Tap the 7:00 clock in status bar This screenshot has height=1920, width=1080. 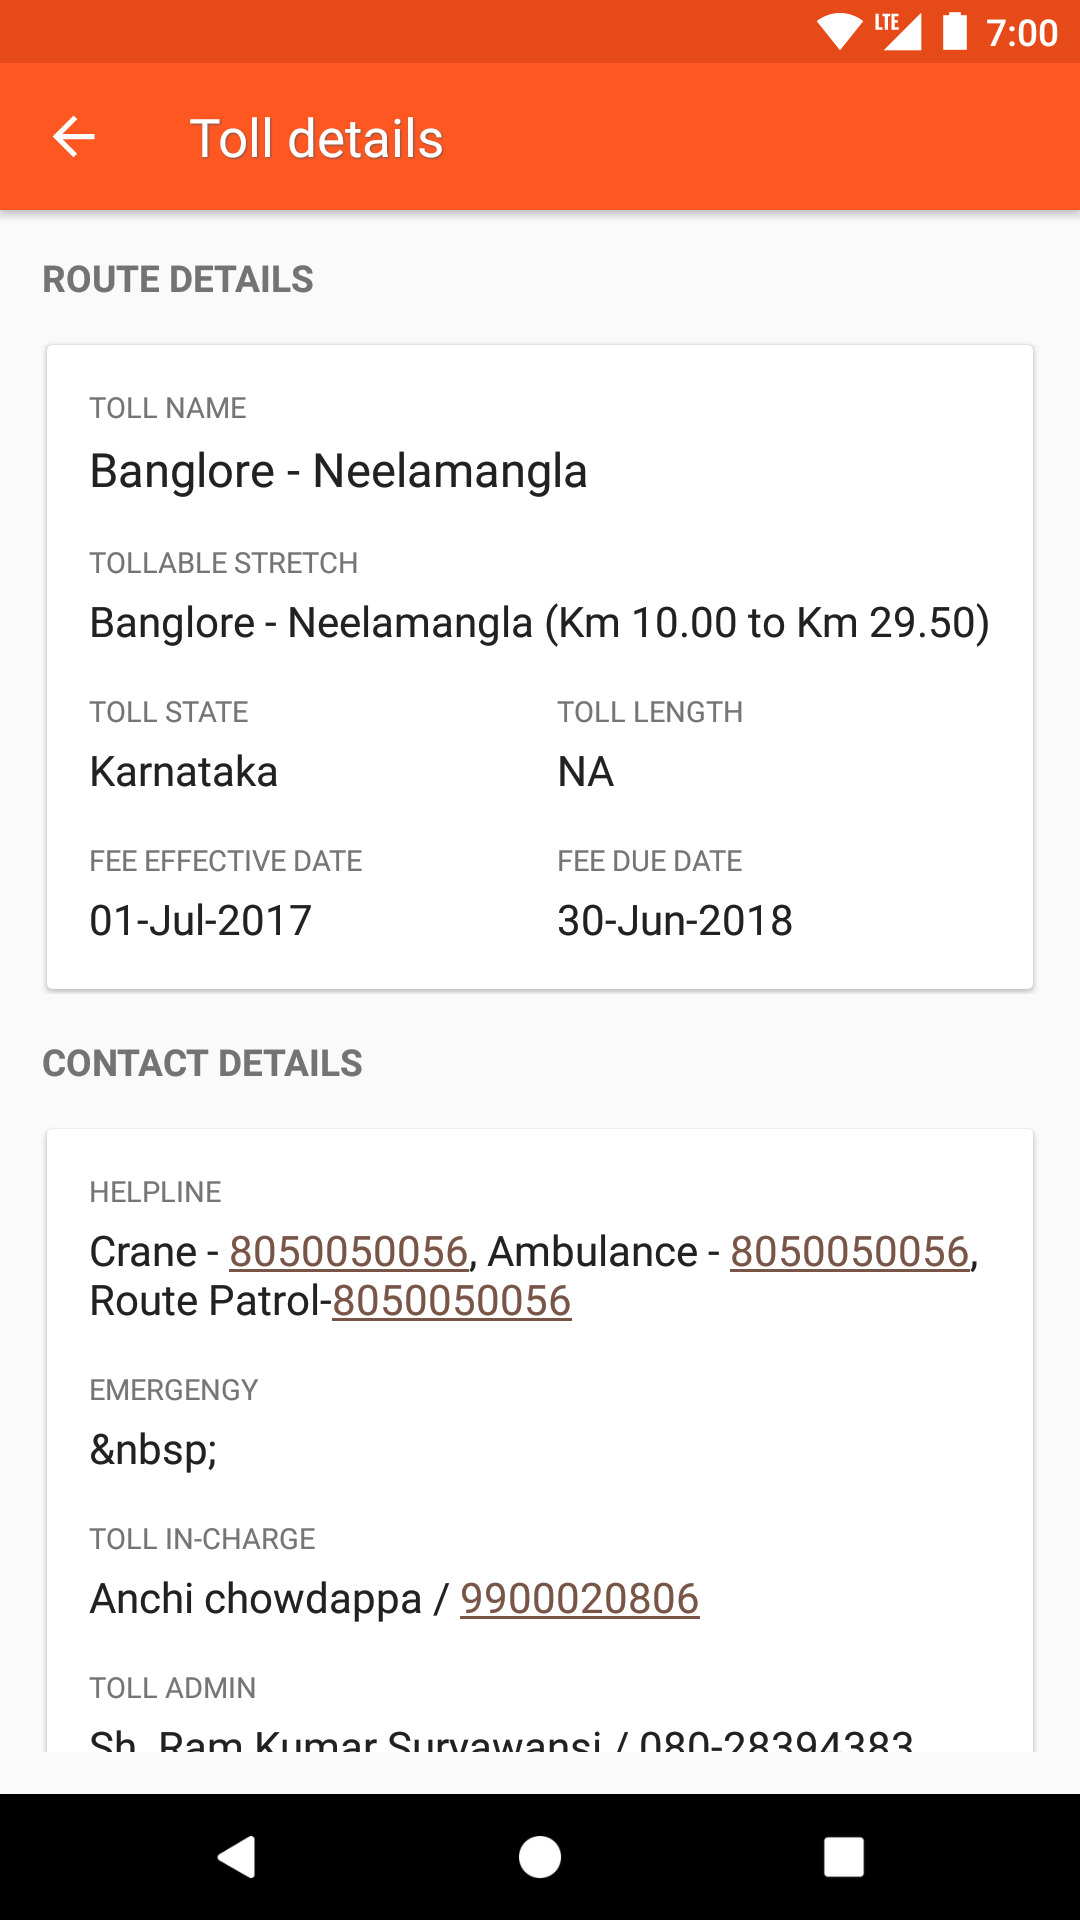pyautogui.click(x=1022, y=33)
